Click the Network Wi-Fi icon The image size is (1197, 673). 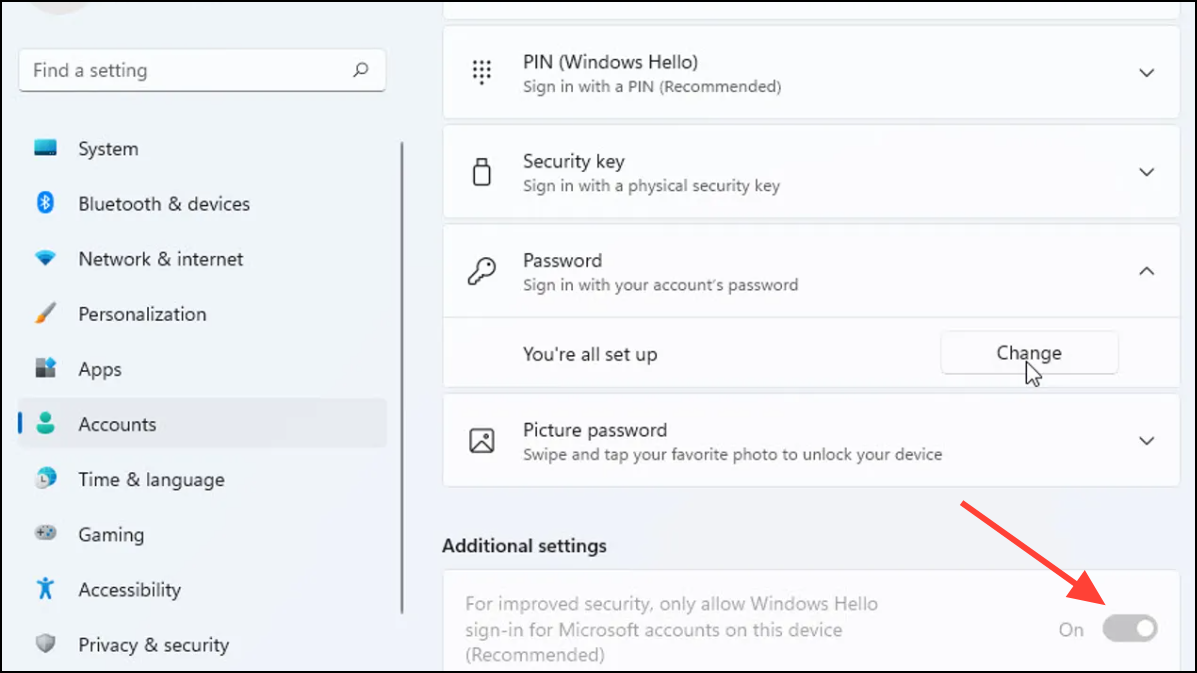[46, 258]
